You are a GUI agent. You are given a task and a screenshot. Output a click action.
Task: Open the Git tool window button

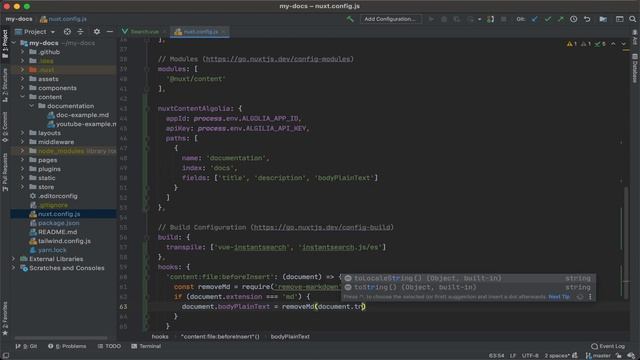coord(26,346)
